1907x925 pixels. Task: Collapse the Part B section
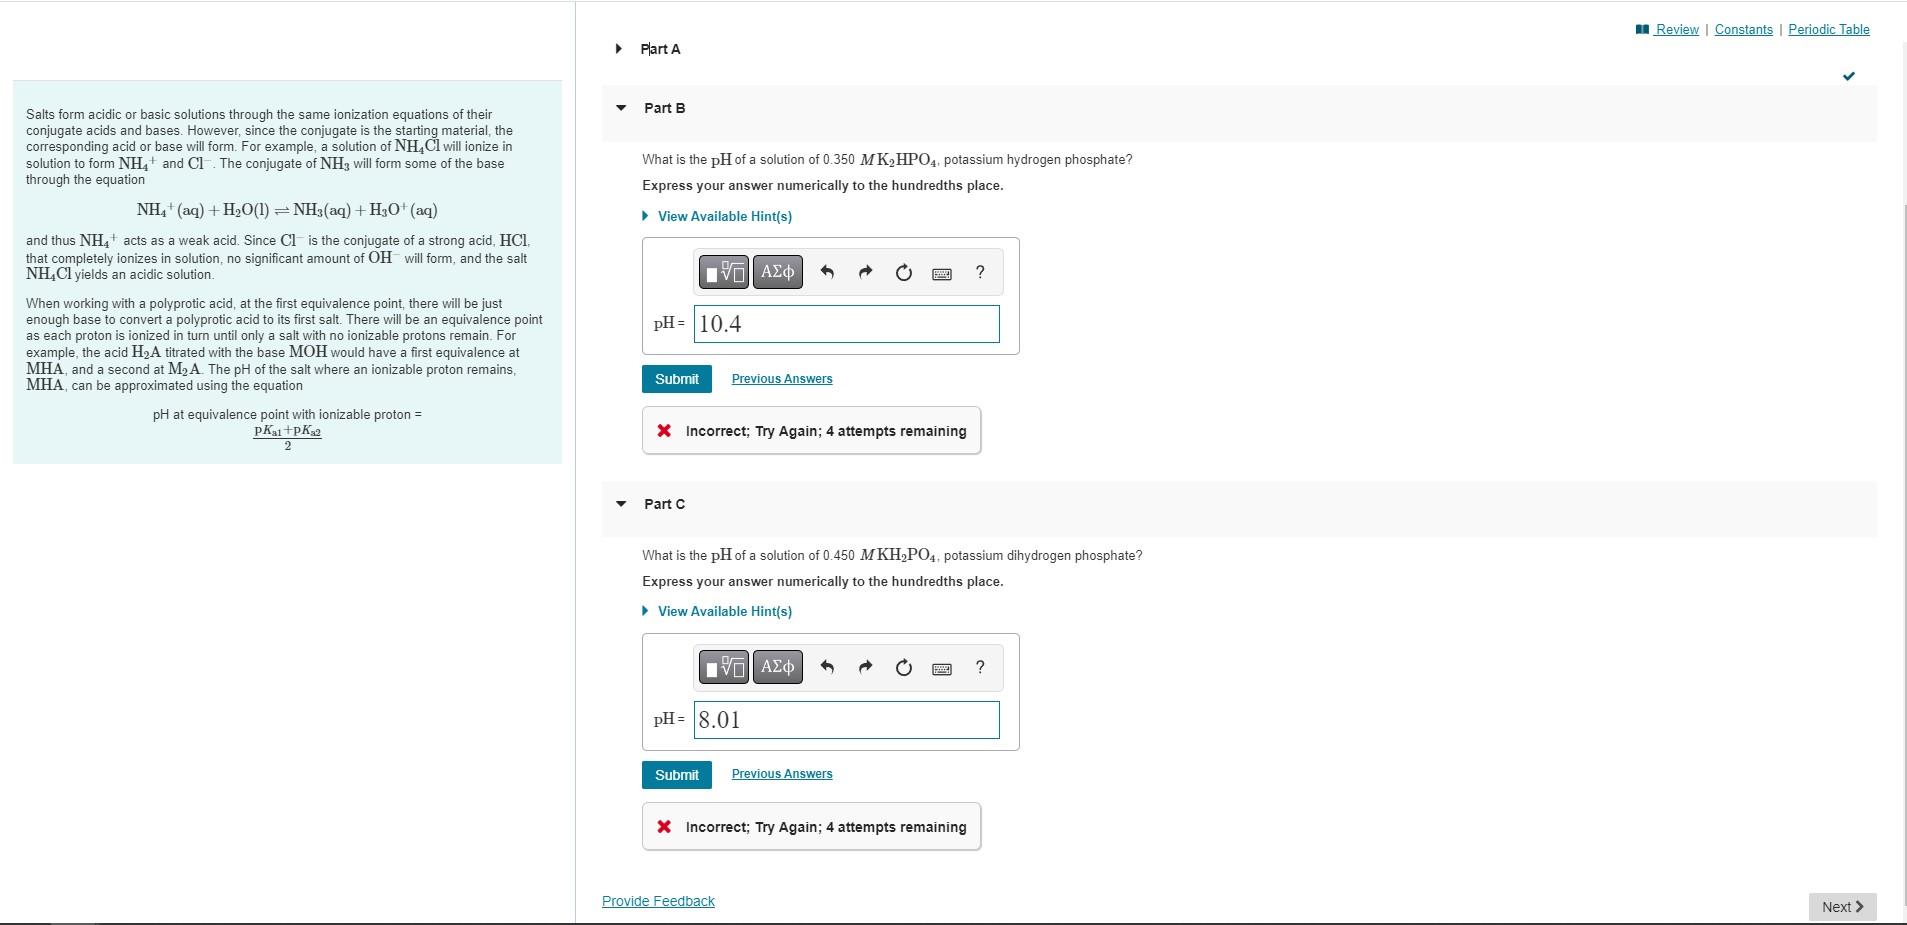[x=621, y=108]
